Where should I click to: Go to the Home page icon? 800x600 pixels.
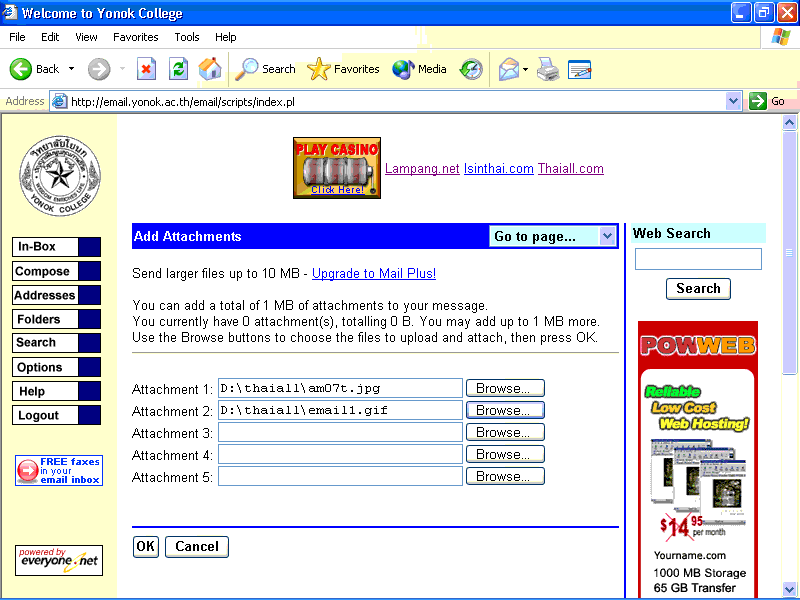(x=210, y=69)
